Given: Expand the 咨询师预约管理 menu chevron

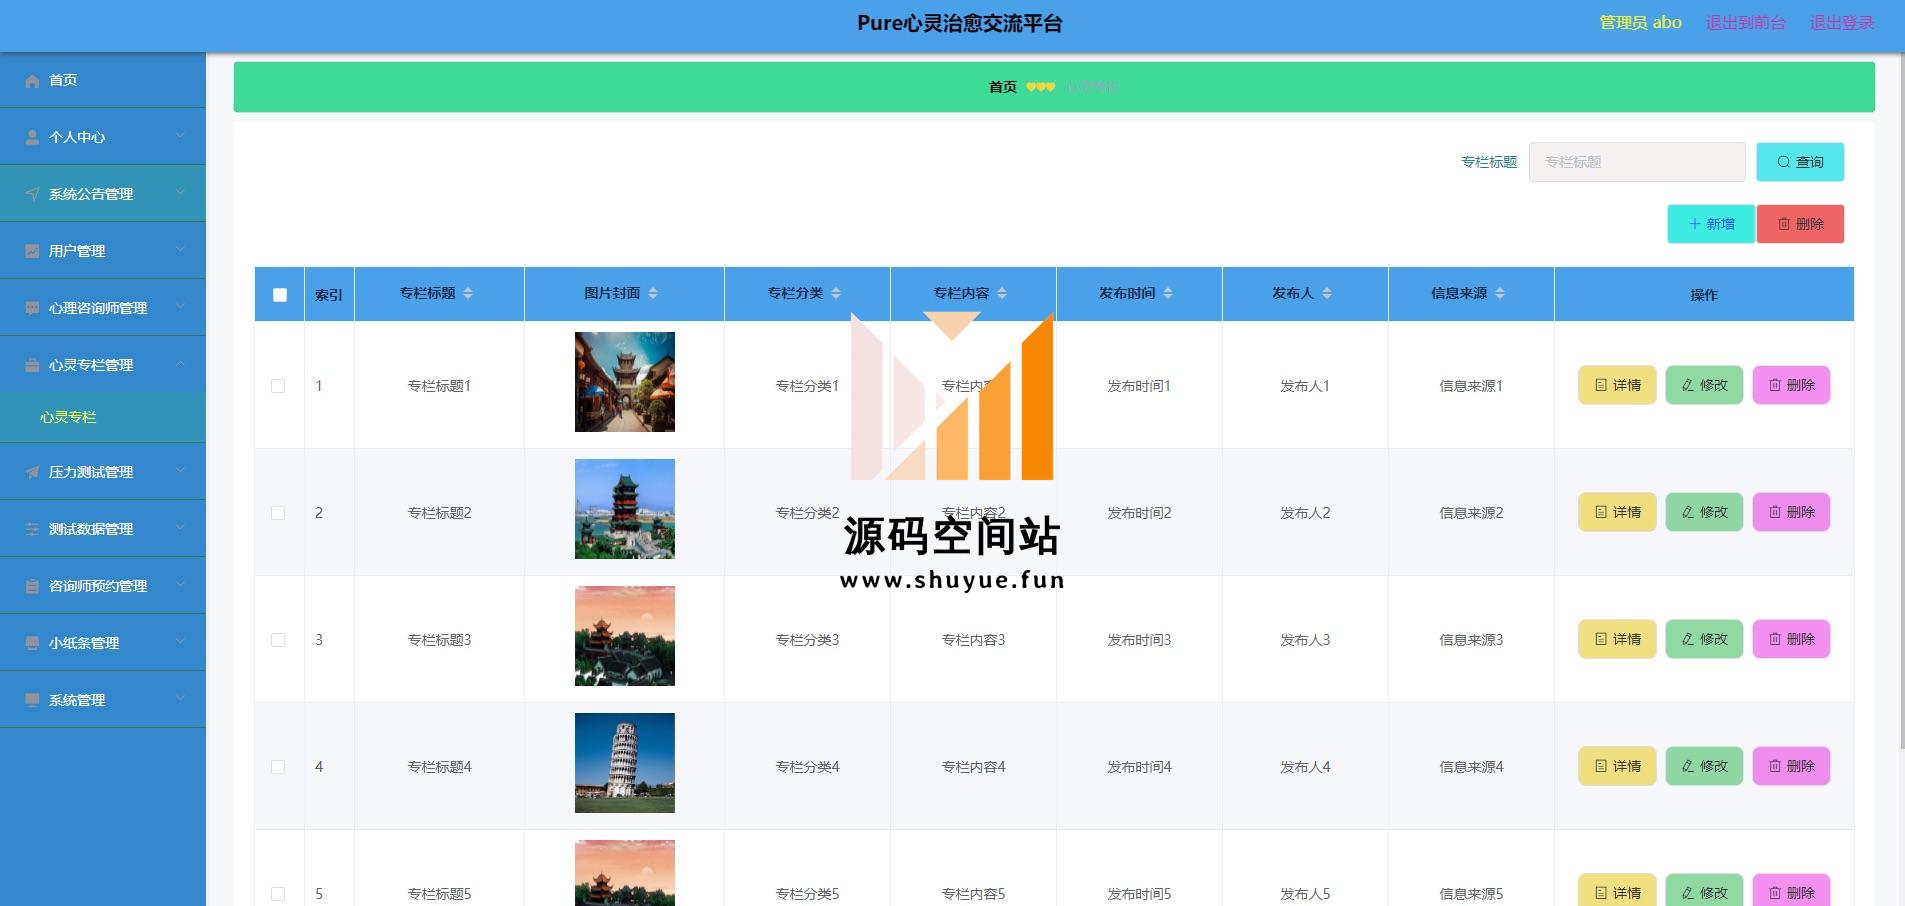Looking at the screenshot, I should (180, 584).
